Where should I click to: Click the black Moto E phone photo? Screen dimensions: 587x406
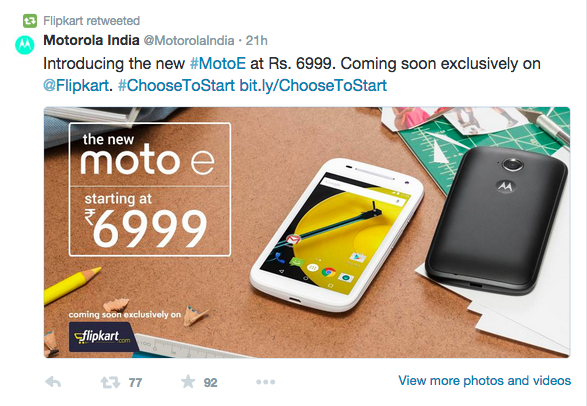pos(496,219)
